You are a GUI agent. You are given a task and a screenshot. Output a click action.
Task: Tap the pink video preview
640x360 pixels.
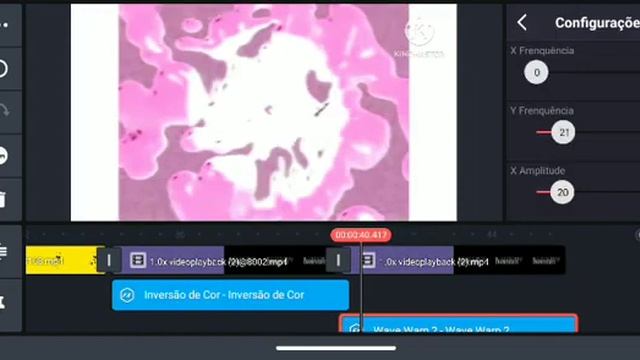coord(264,113)
